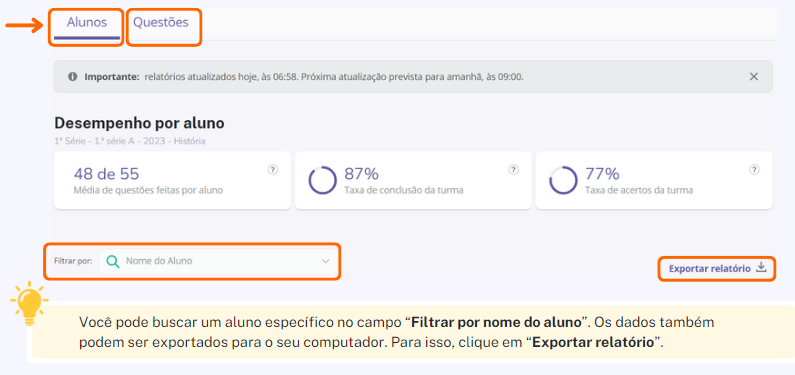This screenshot has width=795, height=375.
Task: Click the info icon beside Importante
Action: click(73, 77)
